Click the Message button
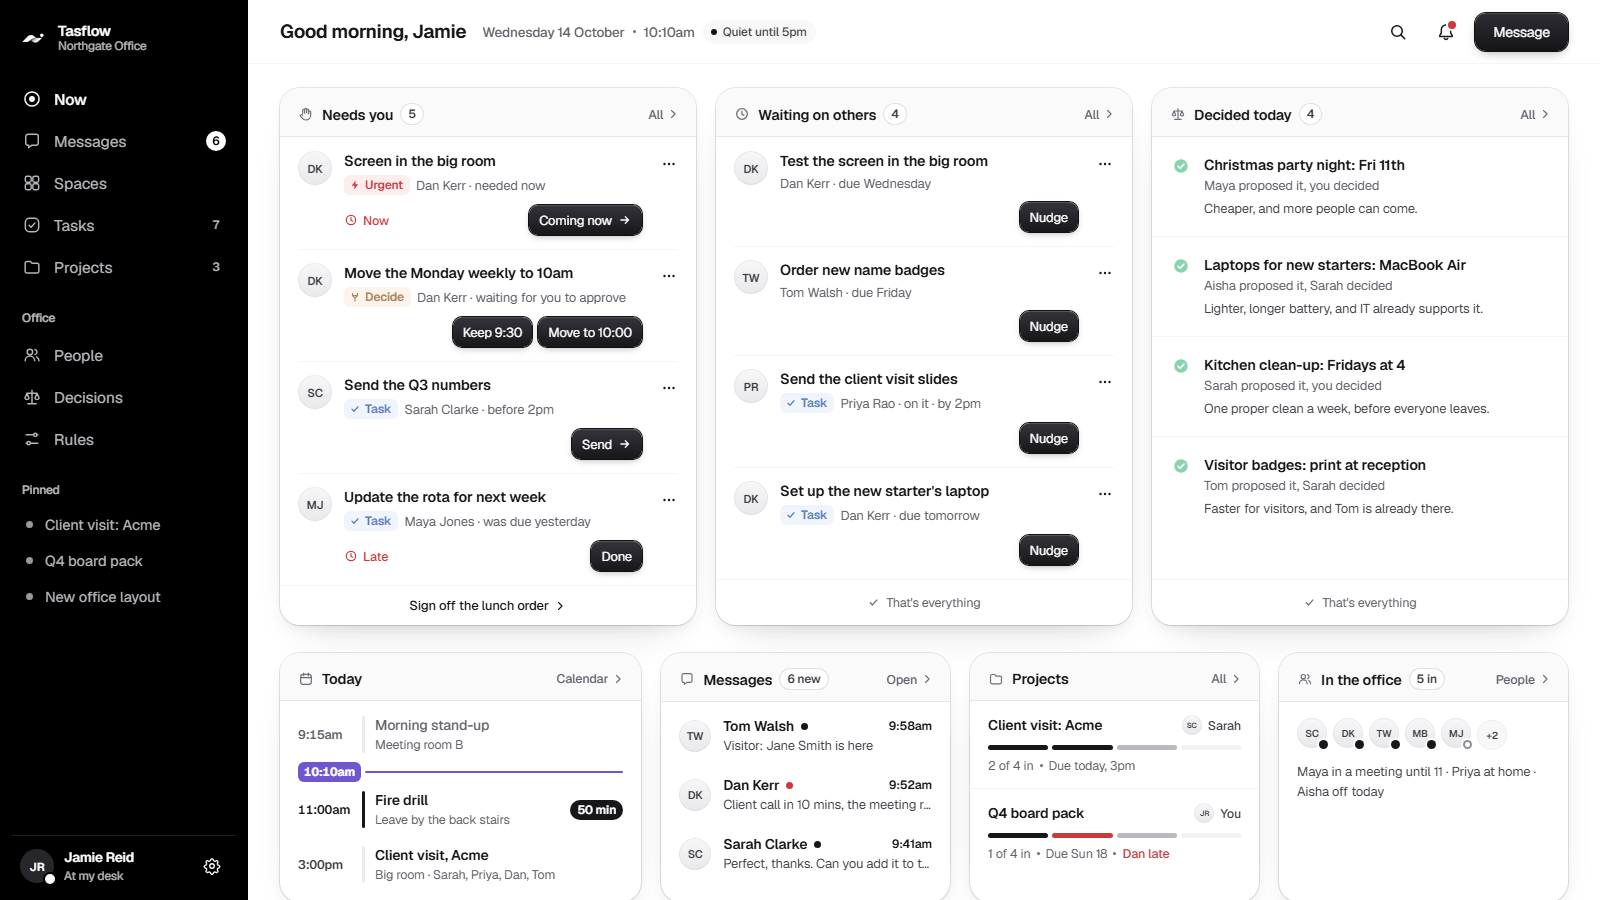 pos(1521,32)
